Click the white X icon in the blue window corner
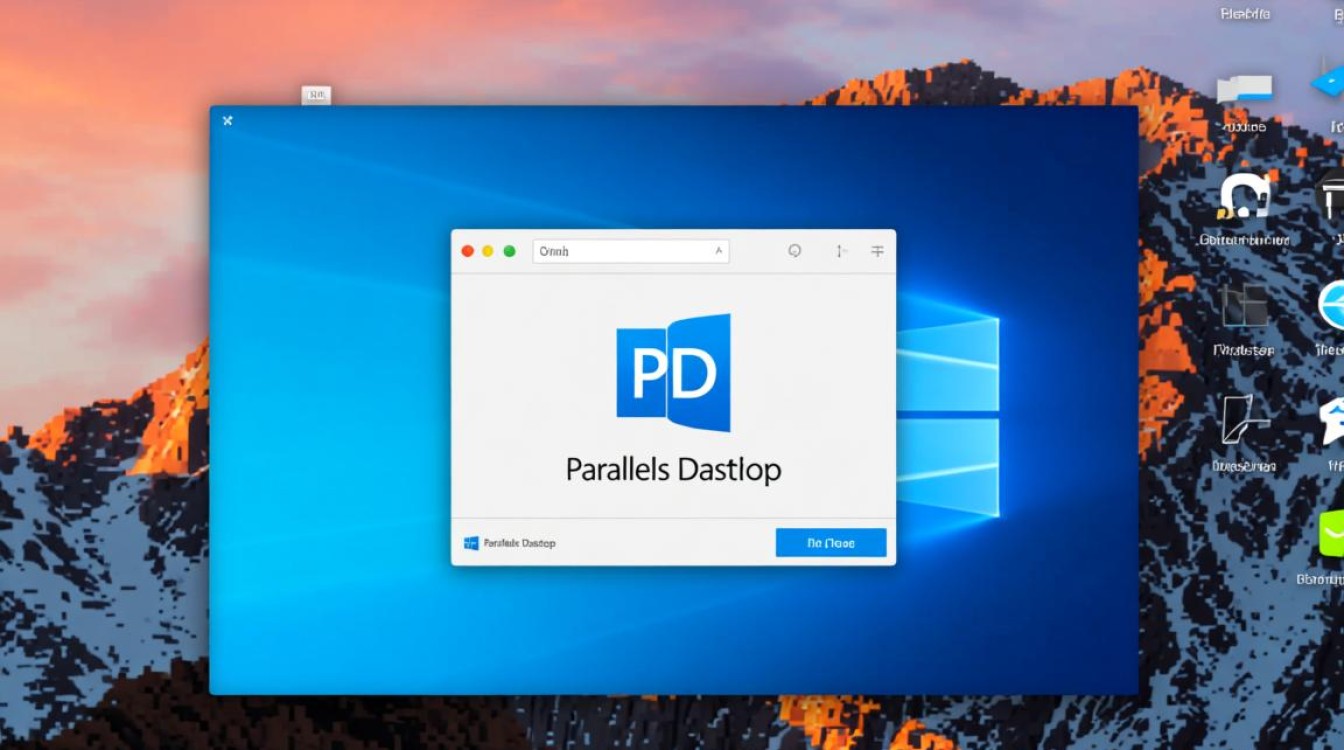This screenshot has width=1344, height=750. tap(228, 121)
